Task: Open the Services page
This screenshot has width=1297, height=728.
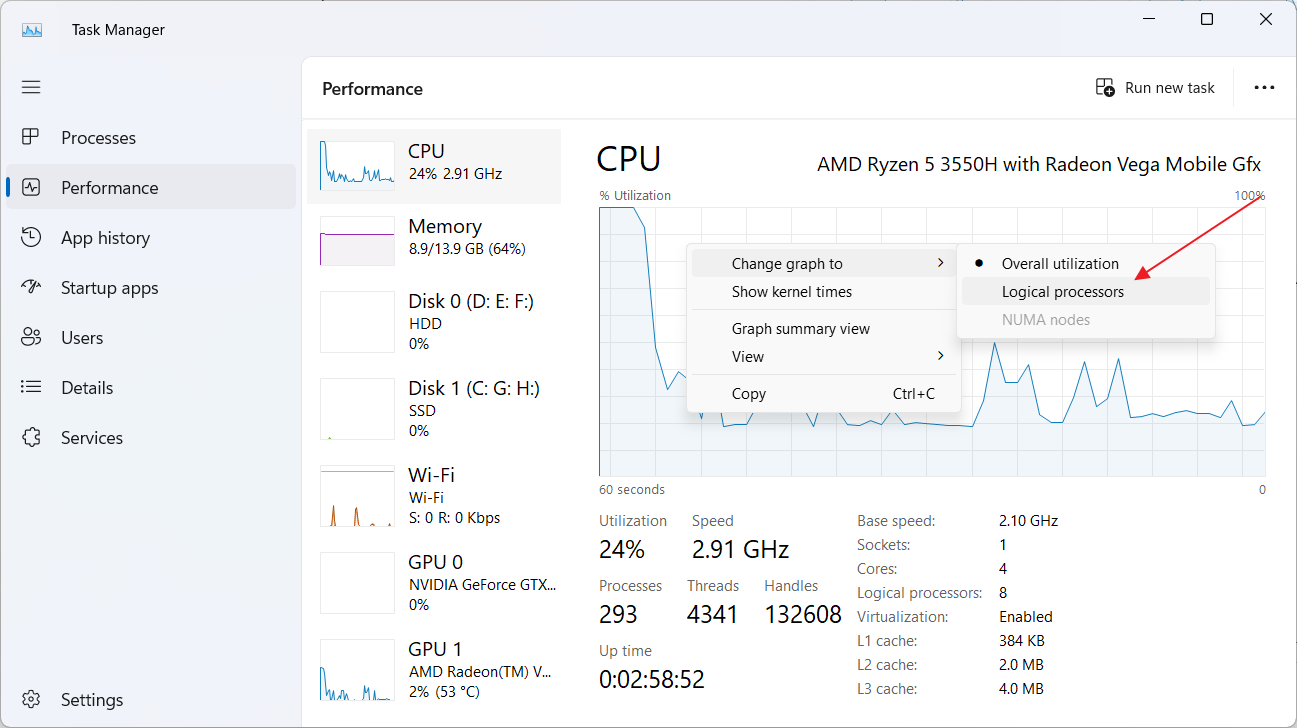Action: [92, 437]
